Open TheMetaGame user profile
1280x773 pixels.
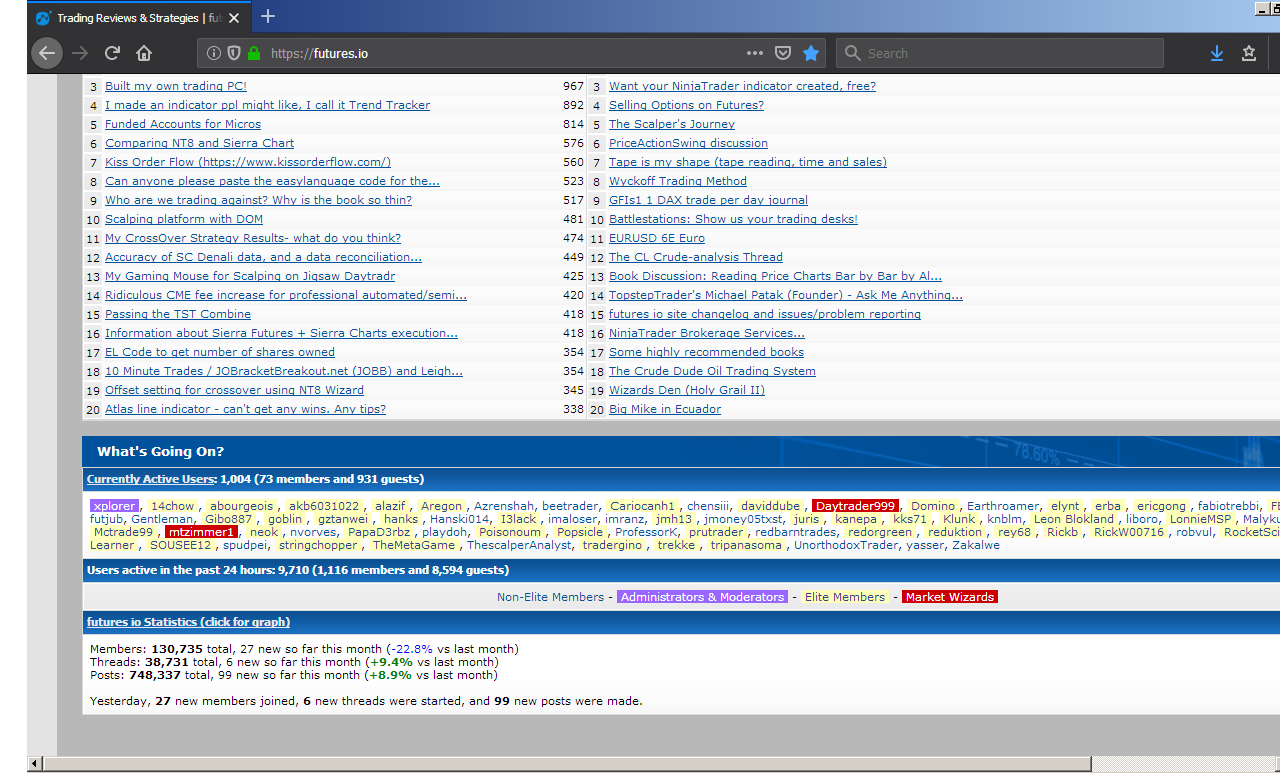coord(413,545)
